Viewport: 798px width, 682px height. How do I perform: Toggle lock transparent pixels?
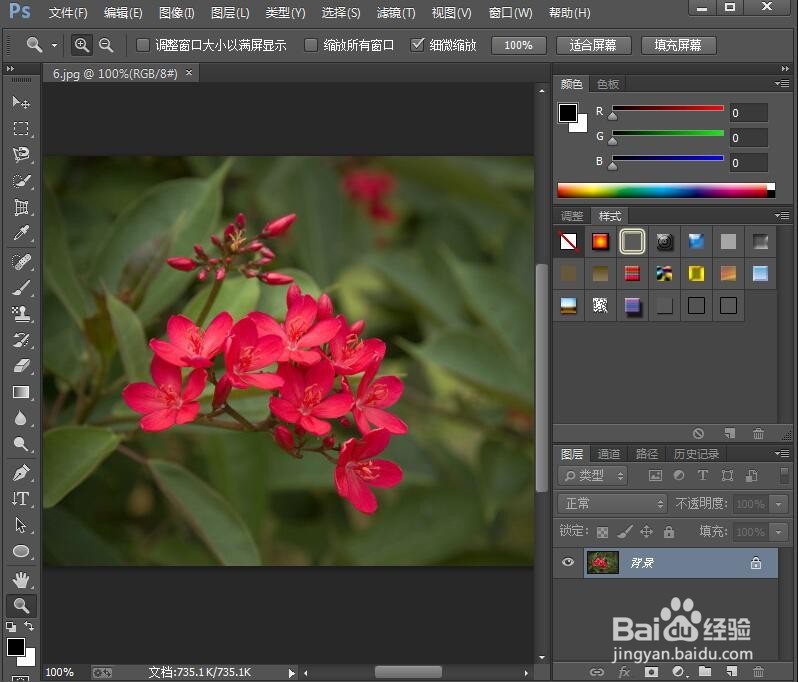602,532
